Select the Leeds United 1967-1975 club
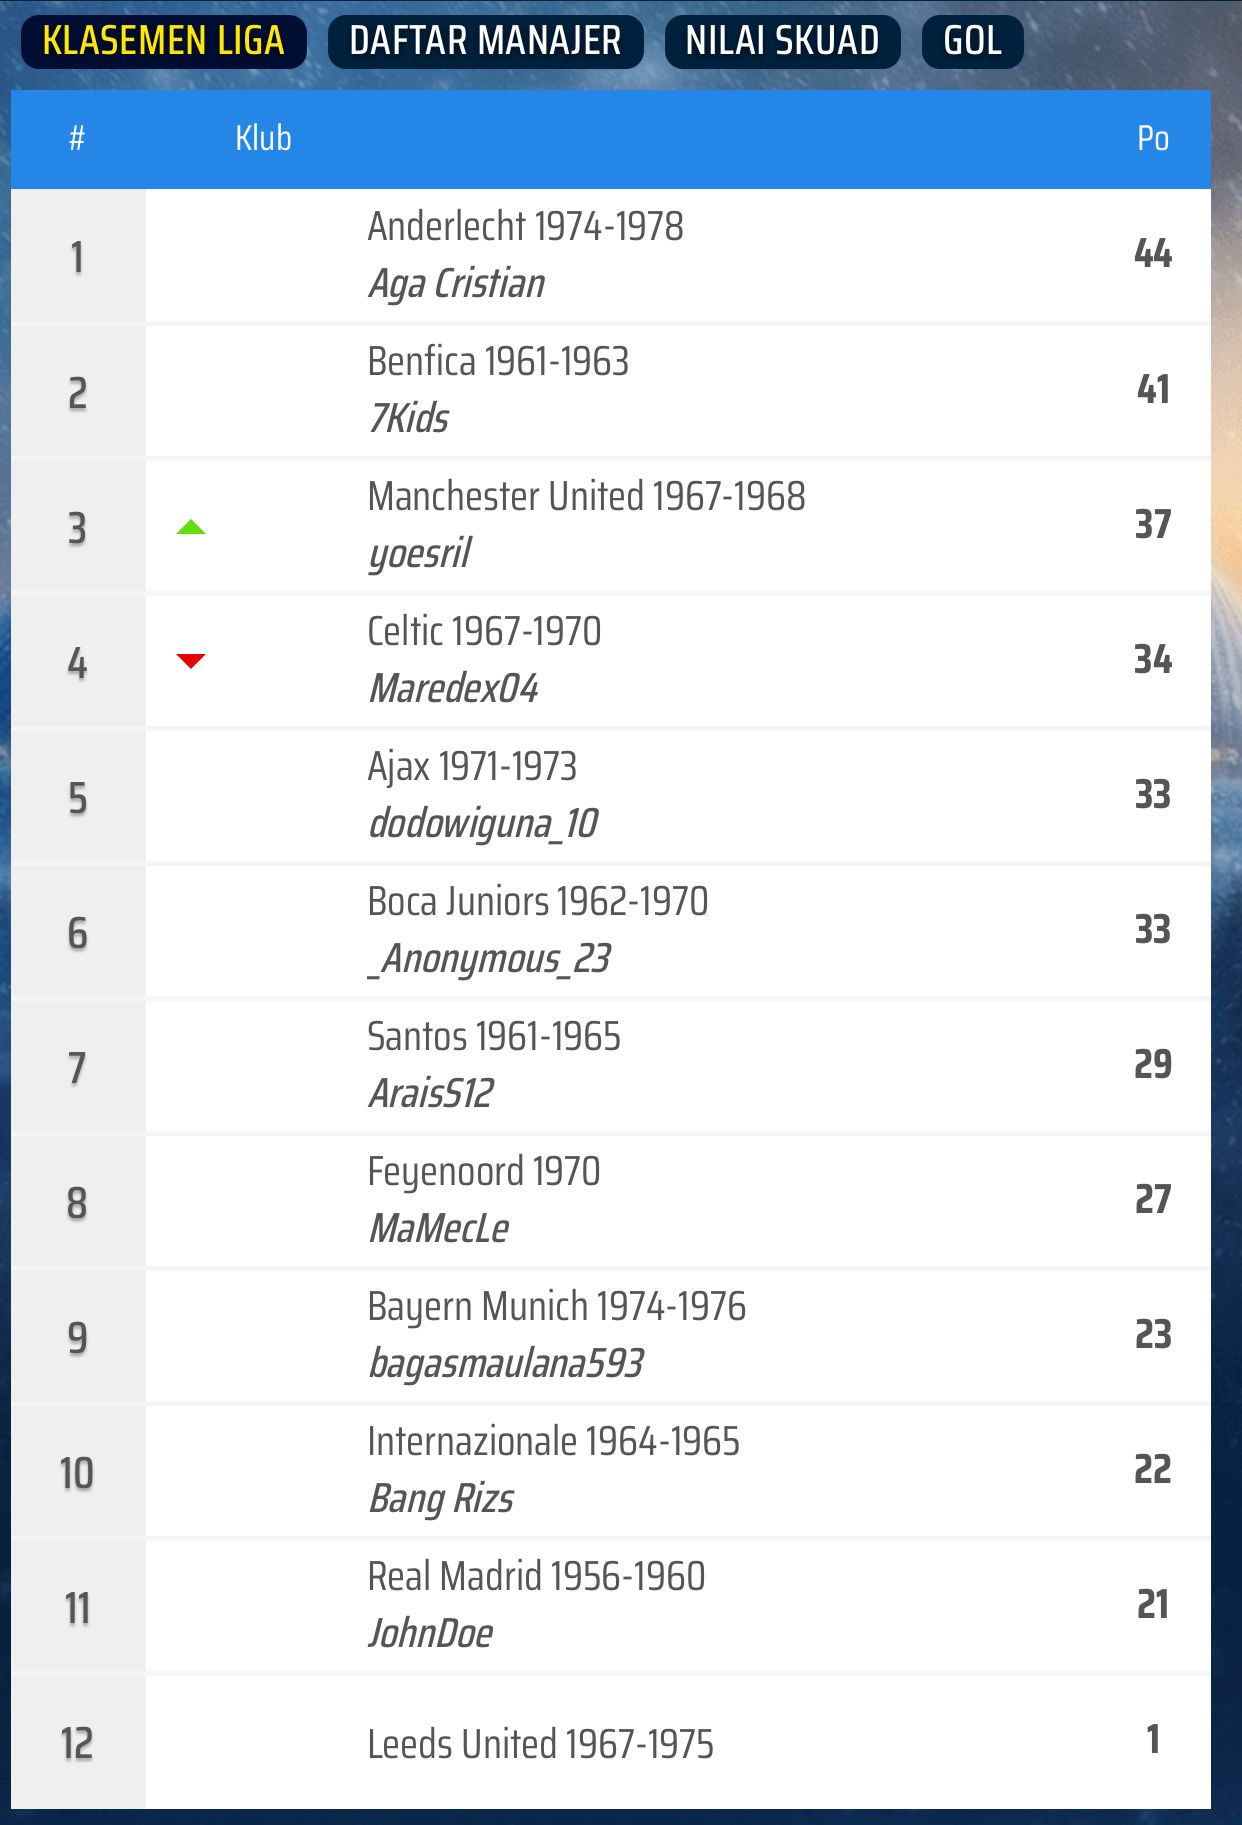 (540, 1744)
